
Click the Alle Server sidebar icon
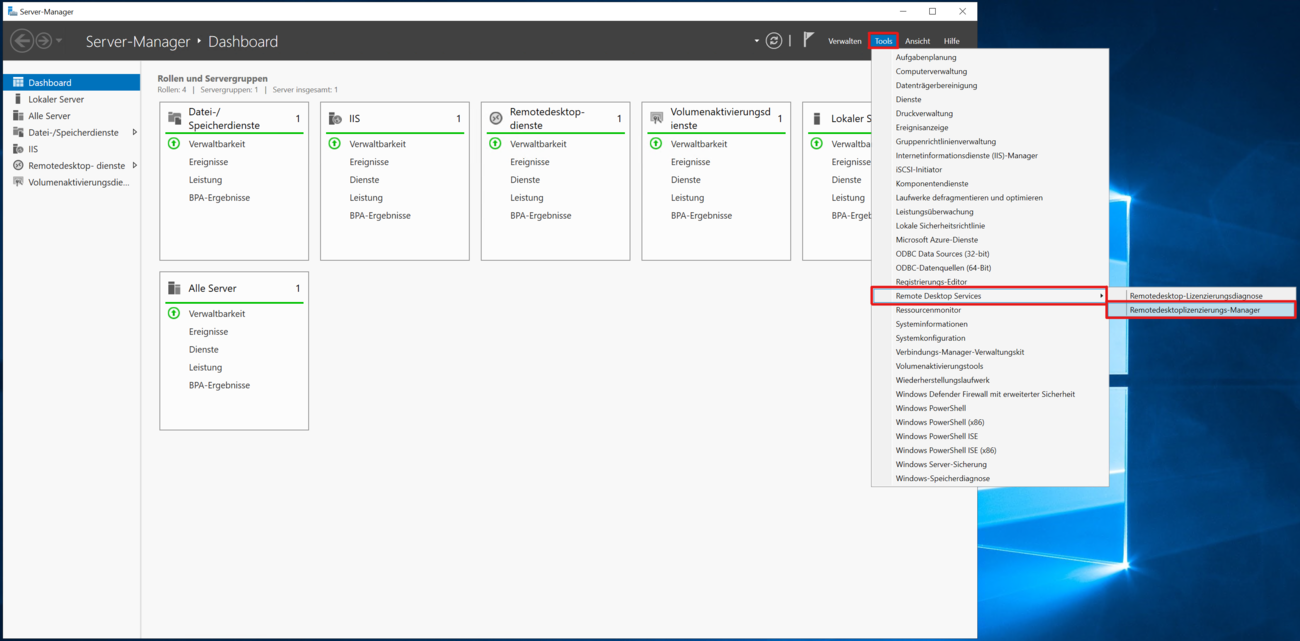pyautogui.click(x=18, y=116)
